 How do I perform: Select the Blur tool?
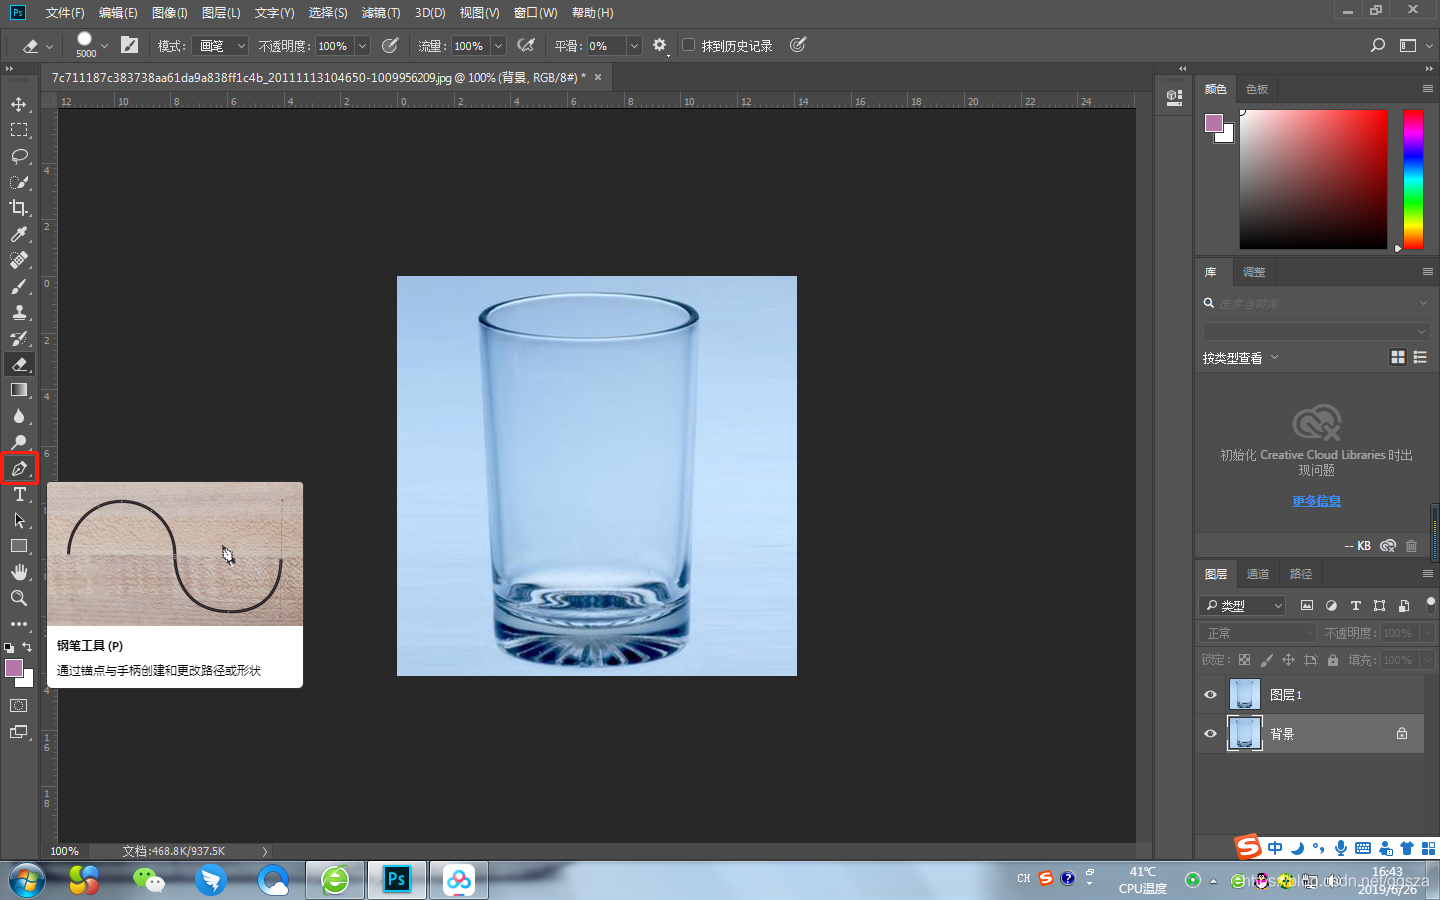coord(19,416)
